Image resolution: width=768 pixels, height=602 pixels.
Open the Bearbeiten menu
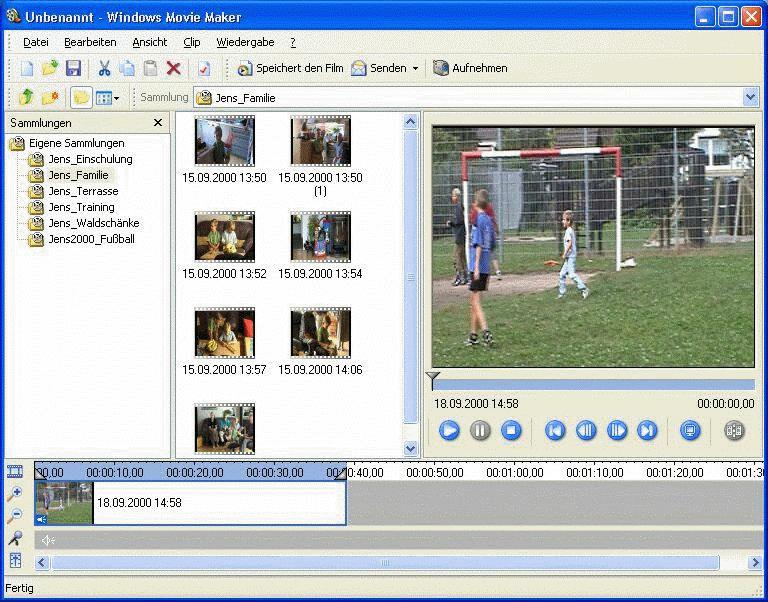[90, 42]
